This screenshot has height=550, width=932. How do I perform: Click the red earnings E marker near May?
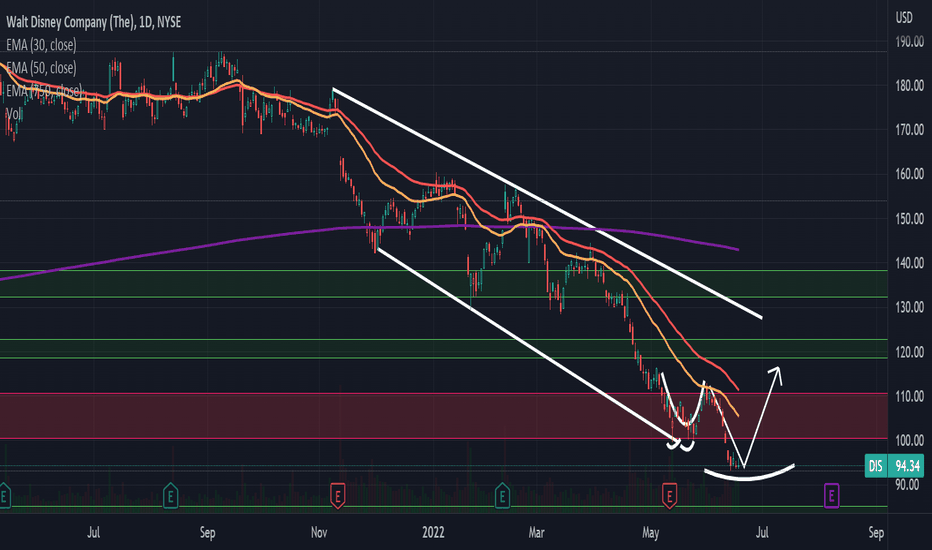[670, 495]
